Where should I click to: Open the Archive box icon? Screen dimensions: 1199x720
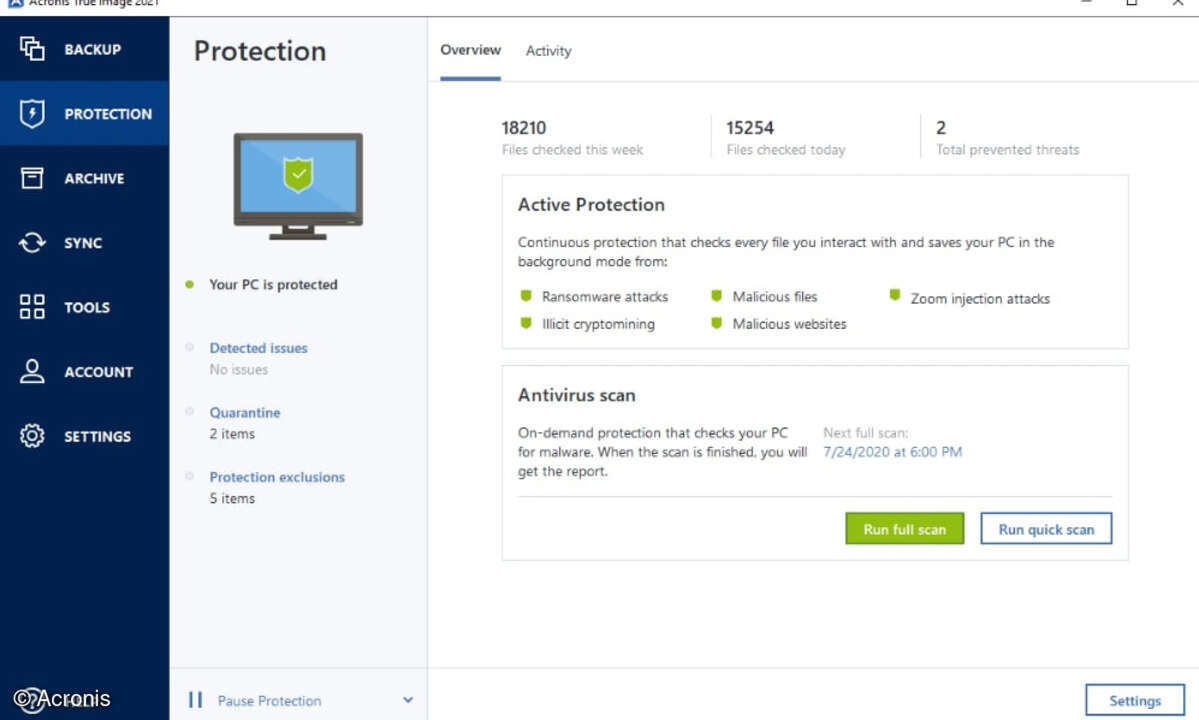tap(31, 178)
